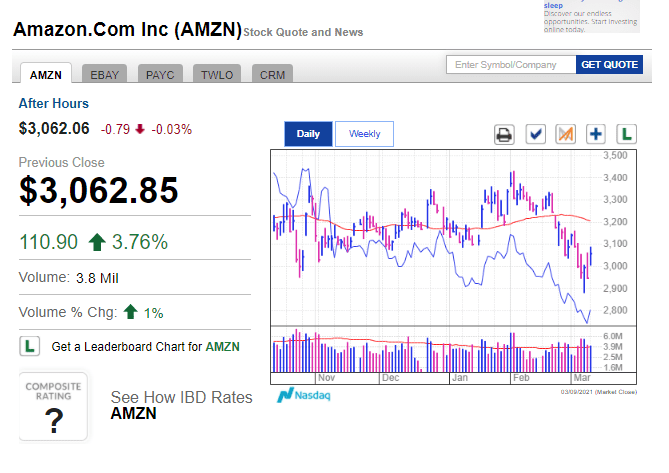Open the green Leaderboard L icon above chart

[x=626, y=134]
